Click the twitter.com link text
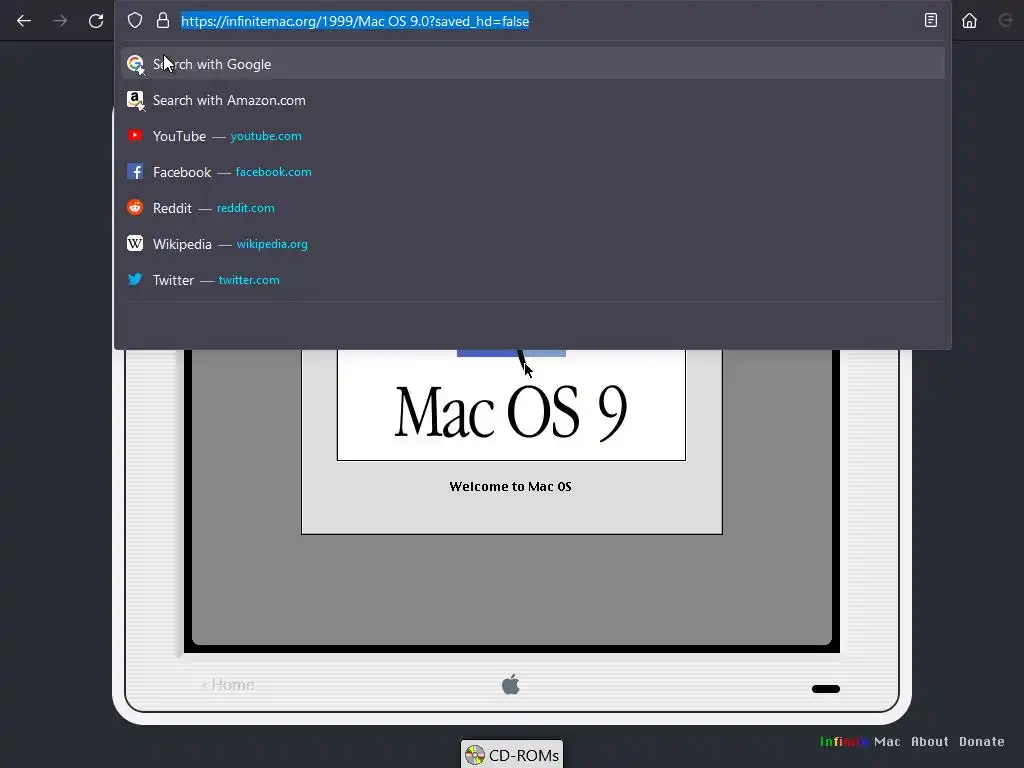The width and height of the screenshot is (1024, 768). 249,280
